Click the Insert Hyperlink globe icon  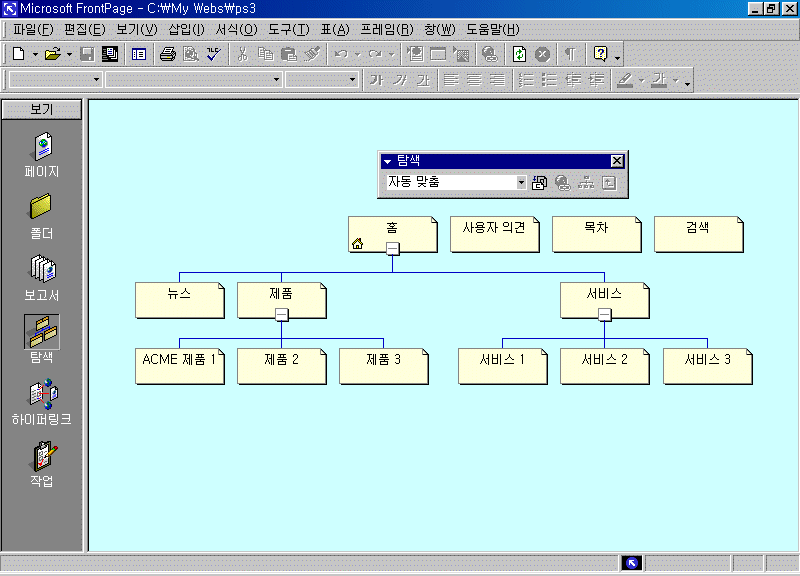click(x=490, y=54)
